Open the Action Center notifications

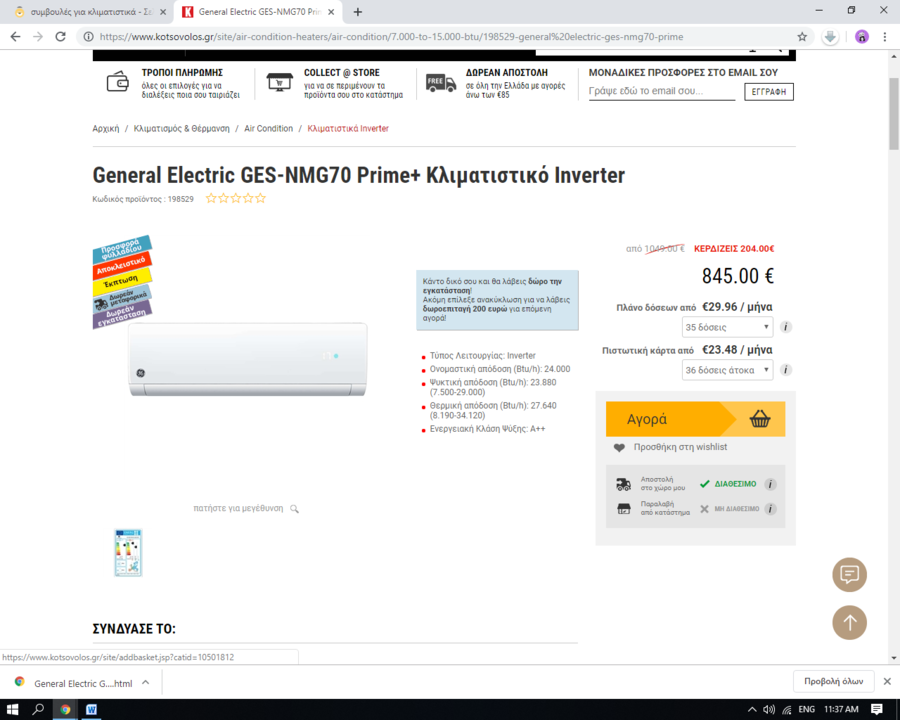click(876, 710)
